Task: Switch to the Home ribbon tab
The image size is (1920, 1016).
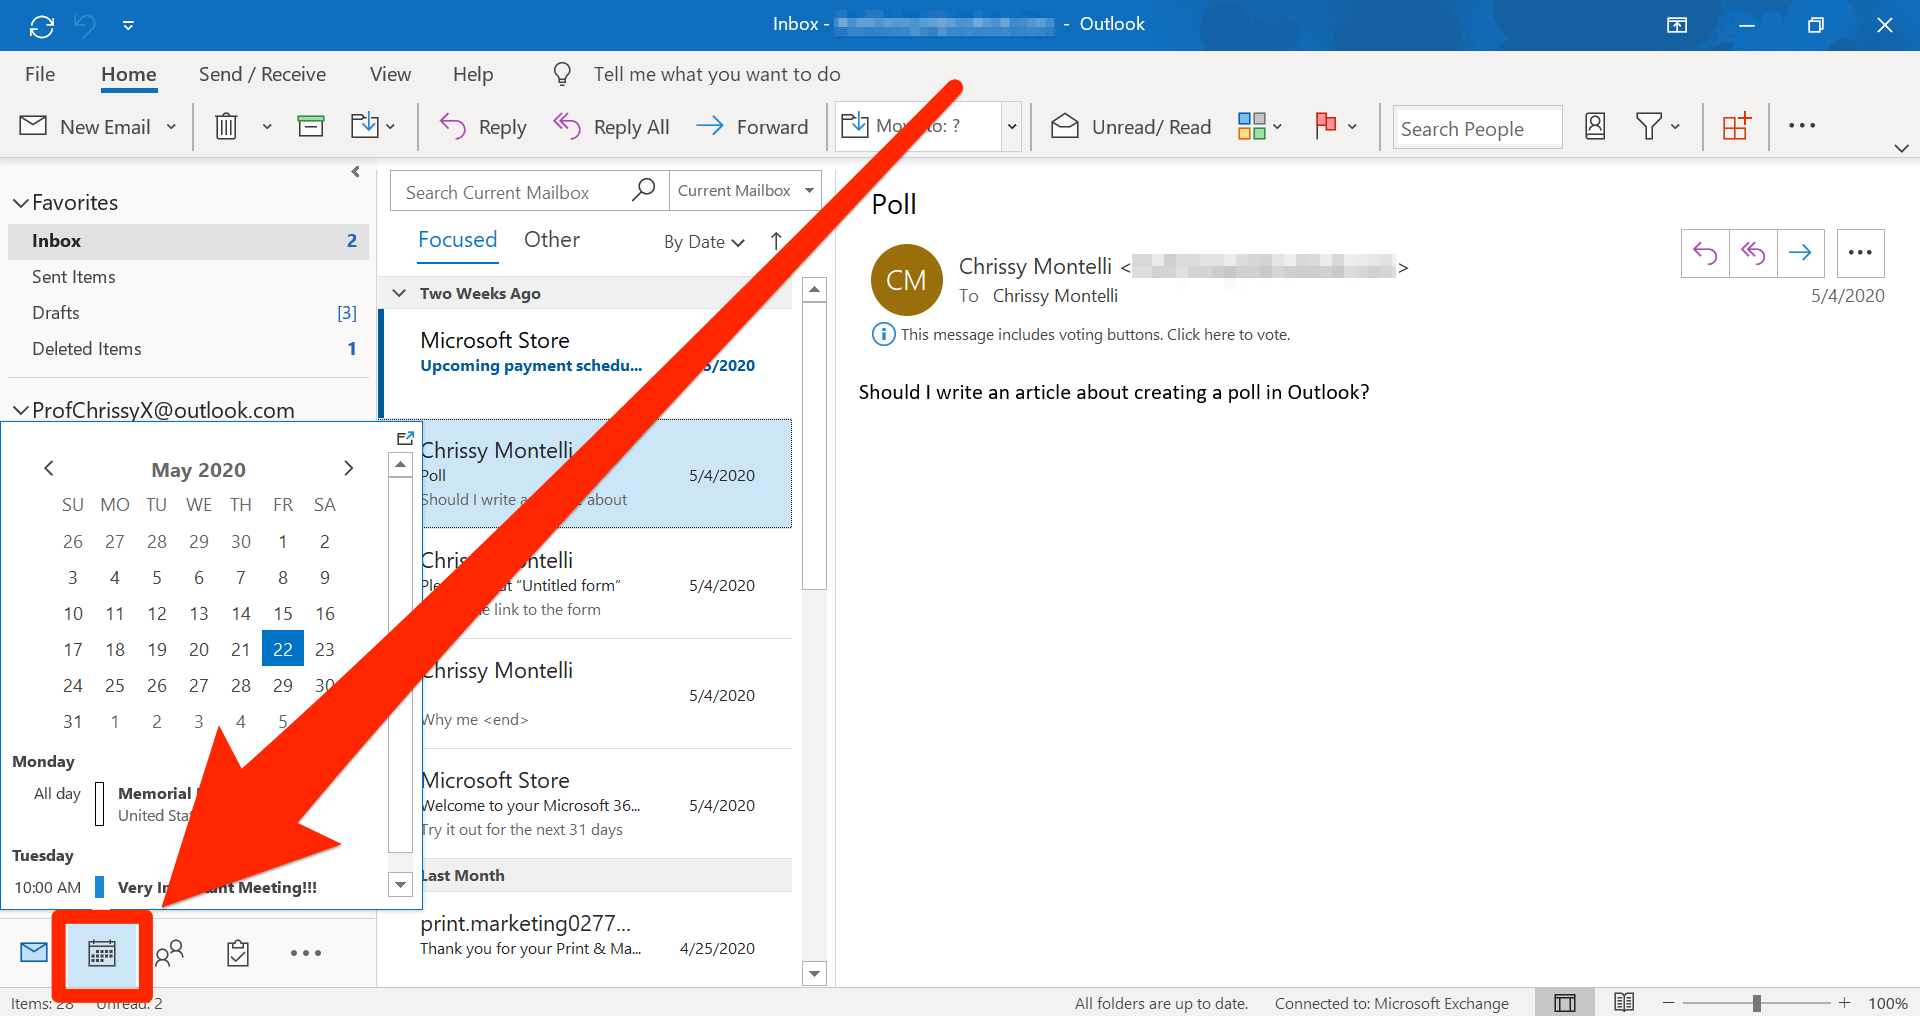Action: [x=129, y=74]
